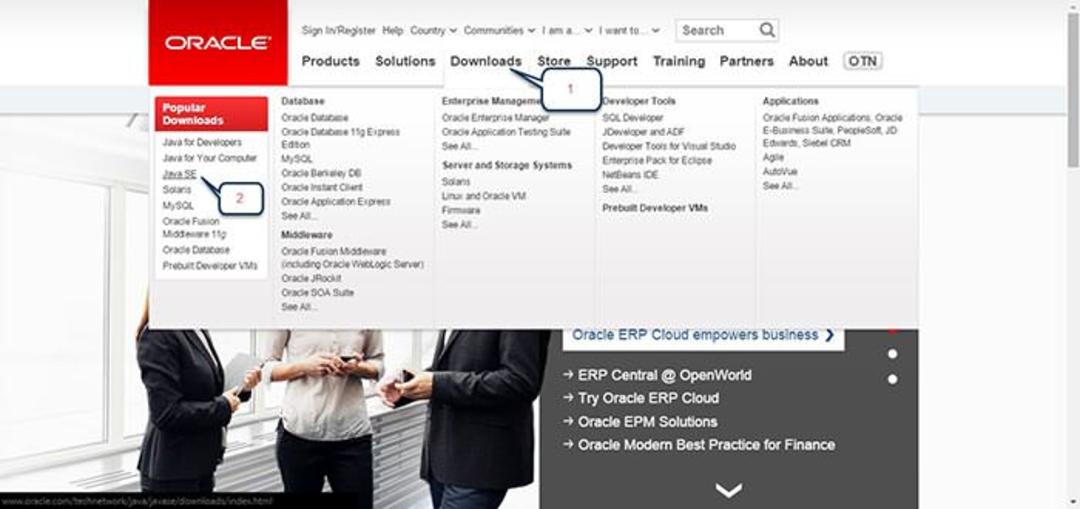Screen dimensions: 1080x509
Task: Click the search magnifier icon
Action: pos(767,30)
